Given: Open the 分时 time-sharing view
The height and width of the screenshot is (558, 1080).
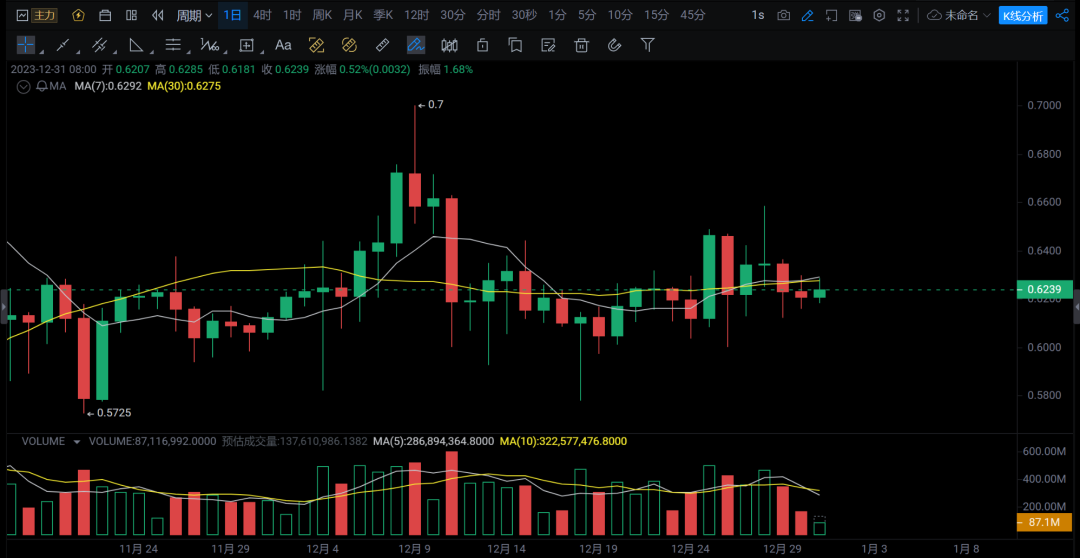Looking at the screenshot, I should pyautogui.click(x=488, y=15).
